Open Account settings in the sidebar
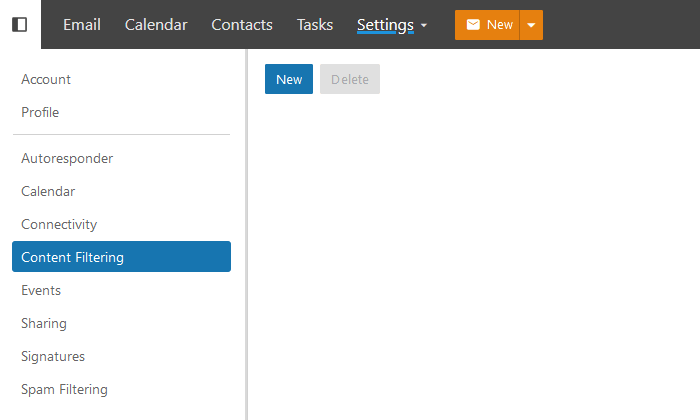700x420 pixels. pos(46,79)
